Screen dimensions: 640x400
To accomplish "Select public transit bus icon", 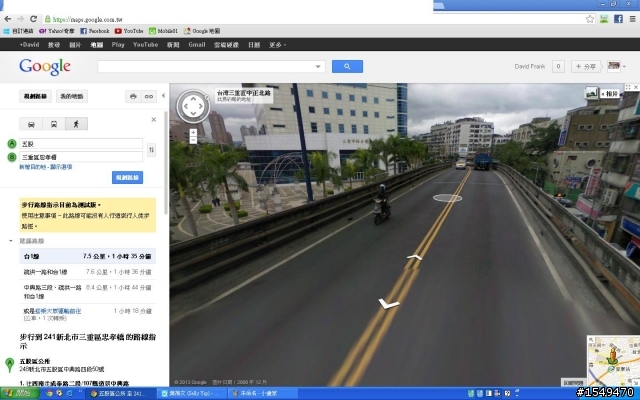I will 54,124.
